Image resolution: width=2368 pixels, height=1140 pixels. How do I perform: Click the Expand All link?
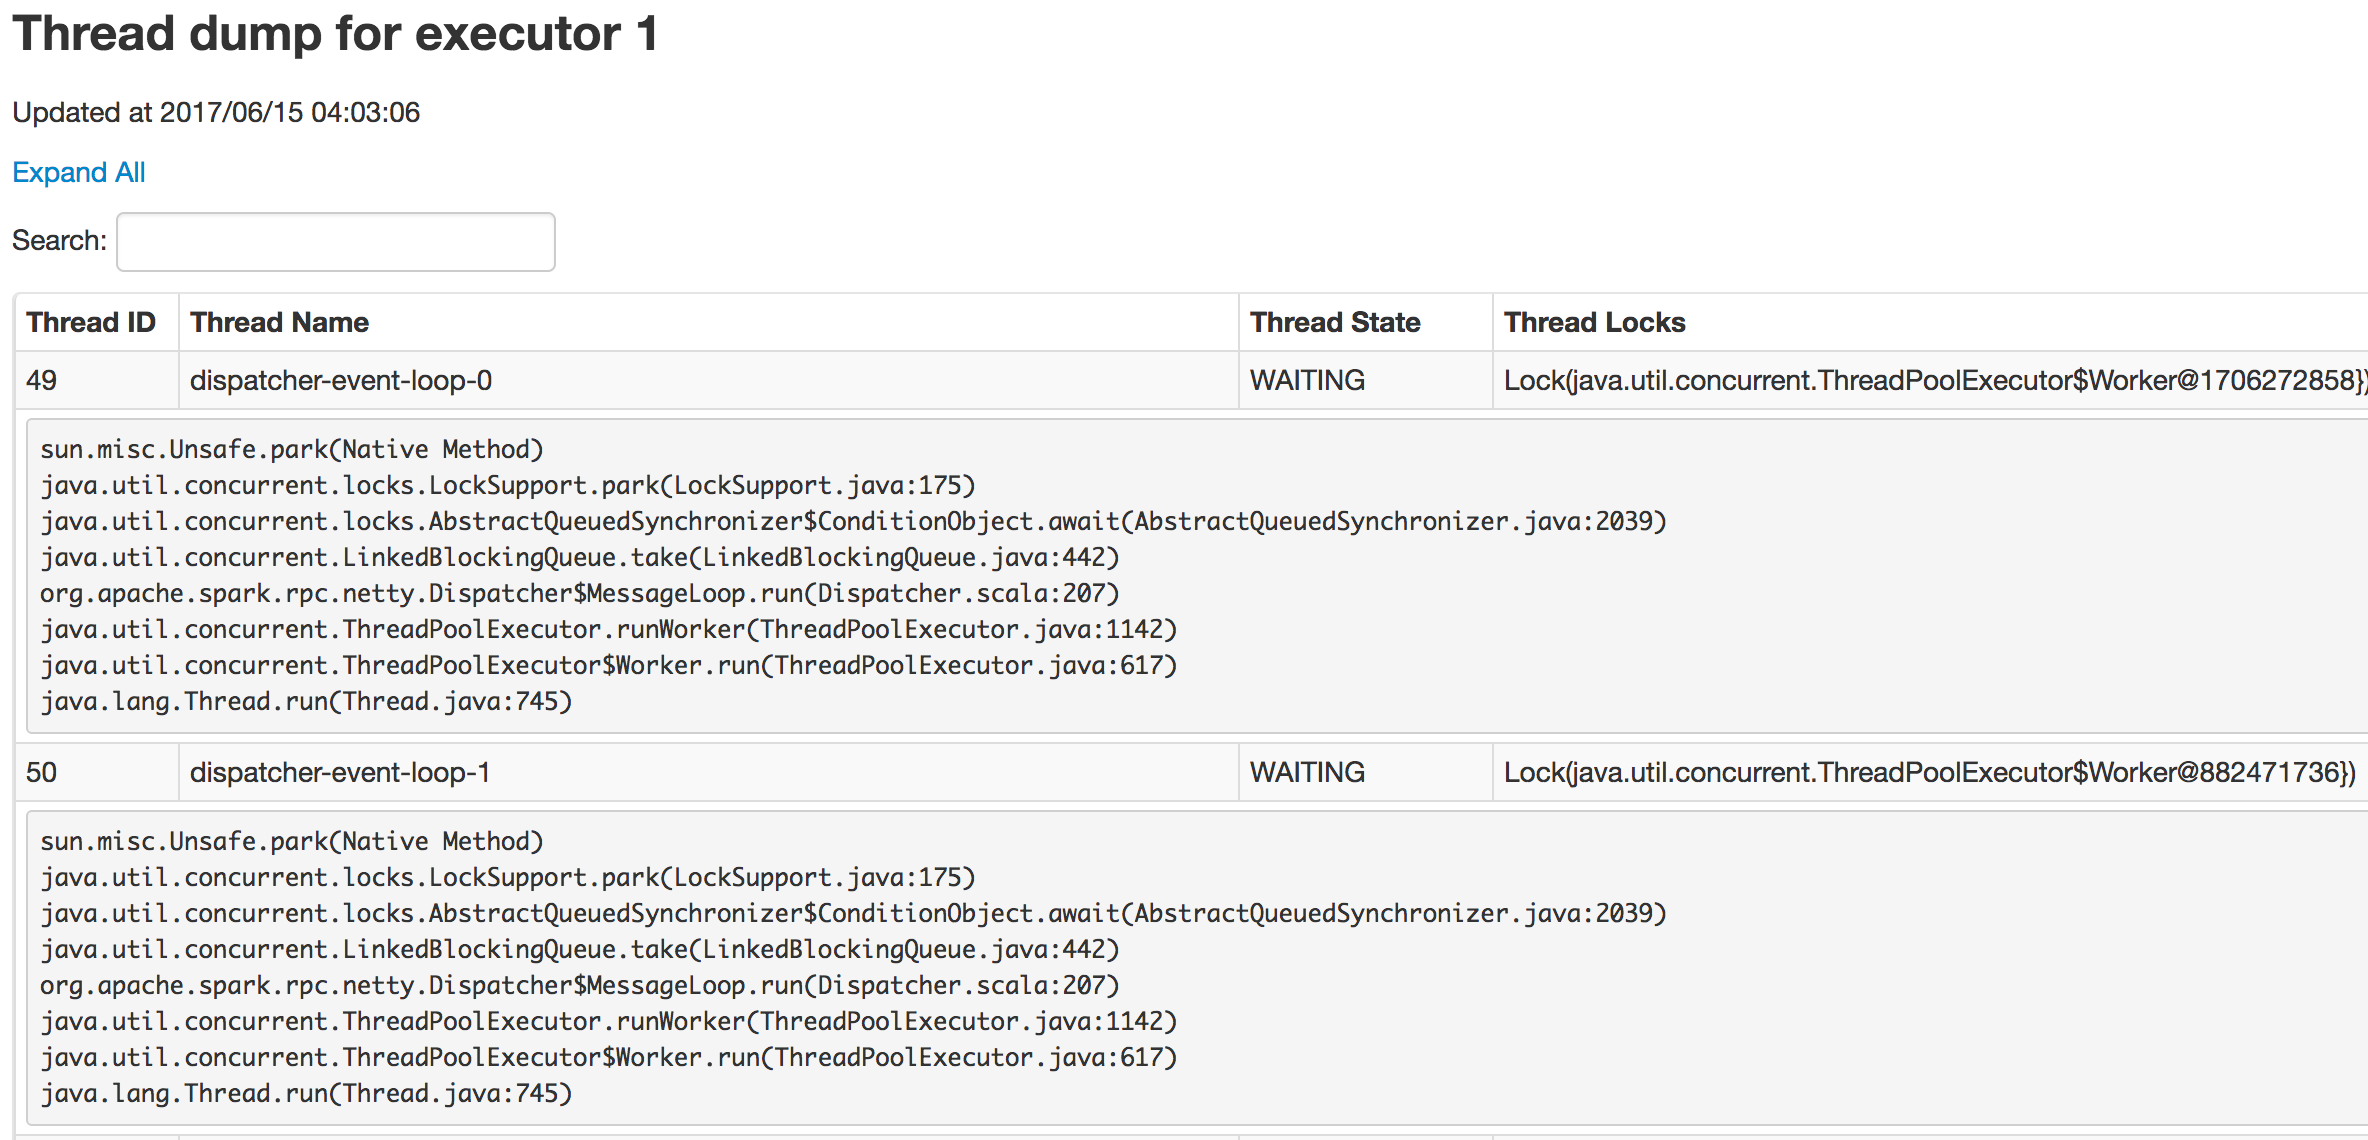click(79, 172)
